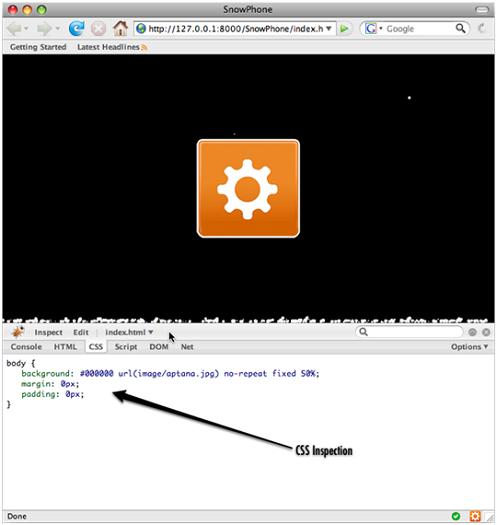The image size is (497, 525).
Task: Click the magnifier in the Google search box
Action: [x=461, y=28]
